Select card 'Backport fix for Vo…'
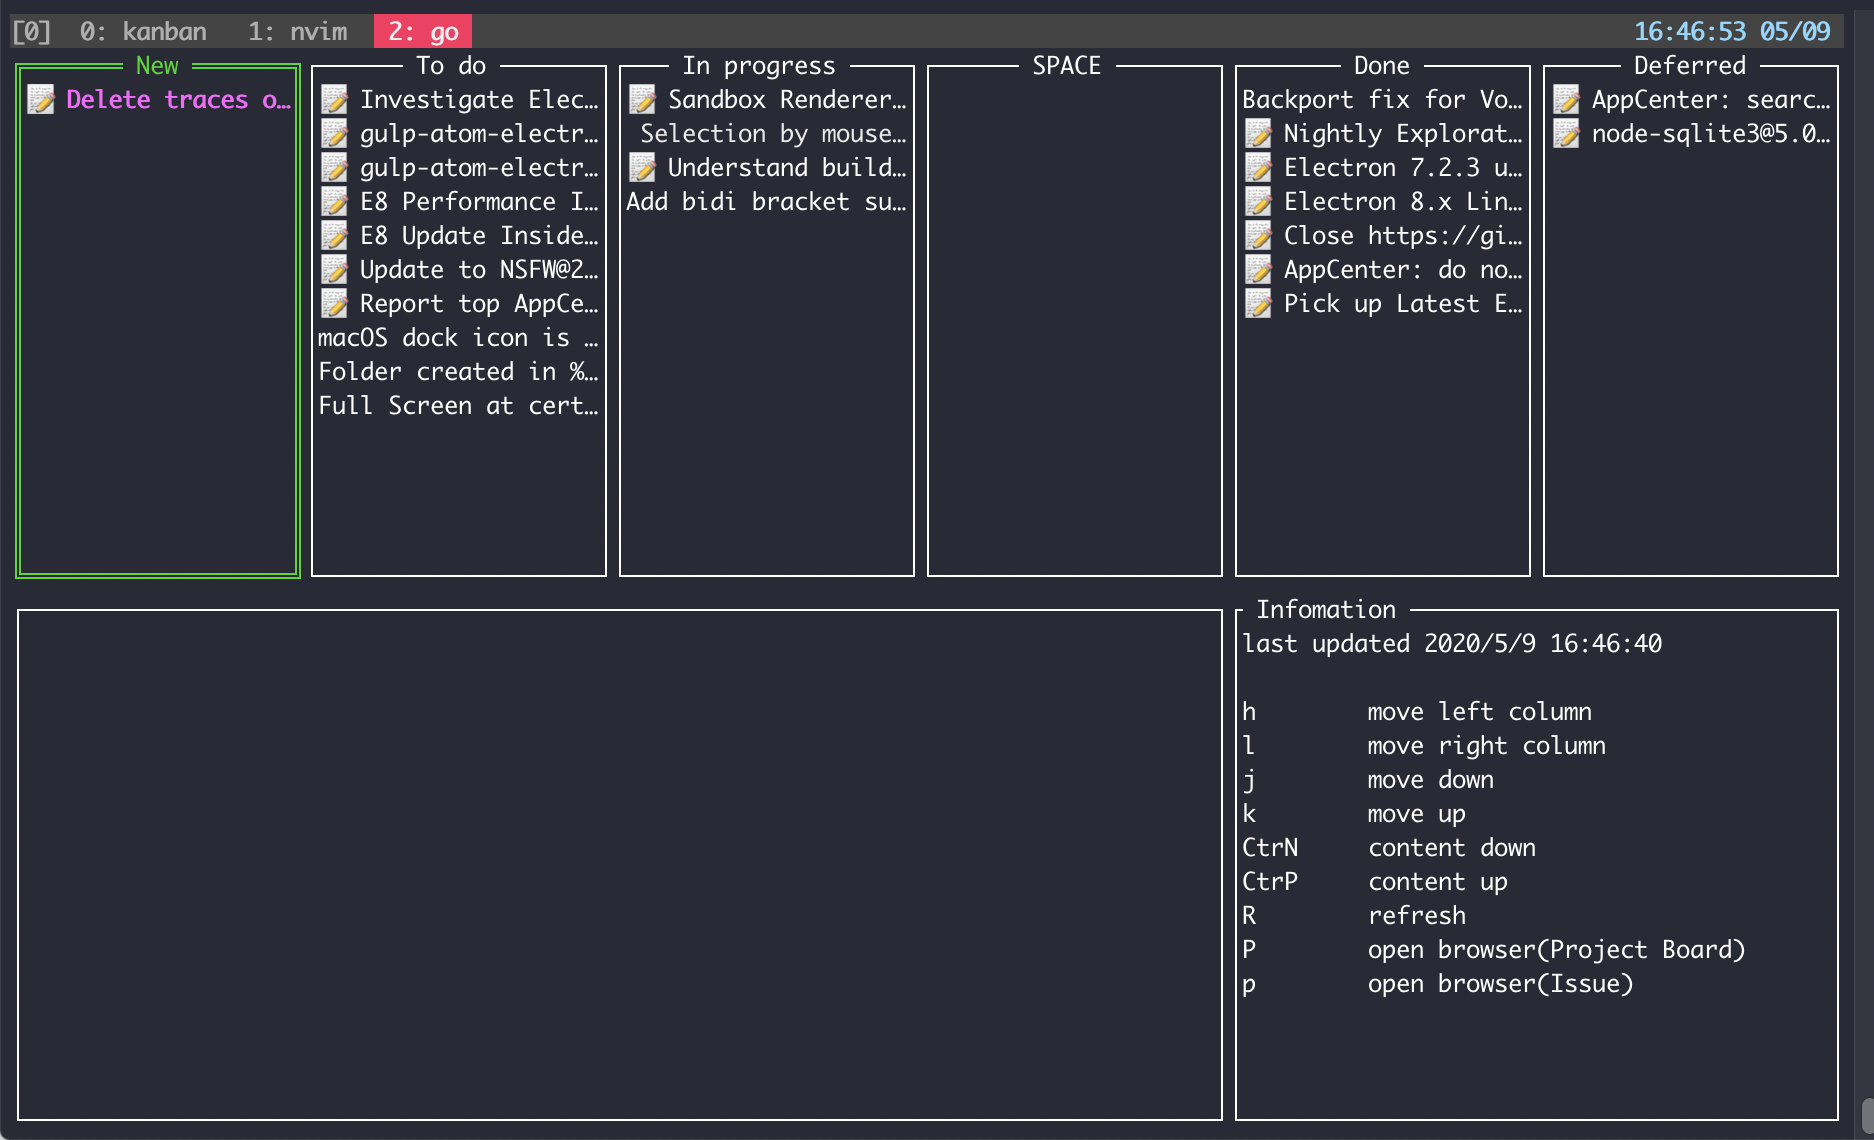The image size is (1874, 1140). tap(1383, 99)
